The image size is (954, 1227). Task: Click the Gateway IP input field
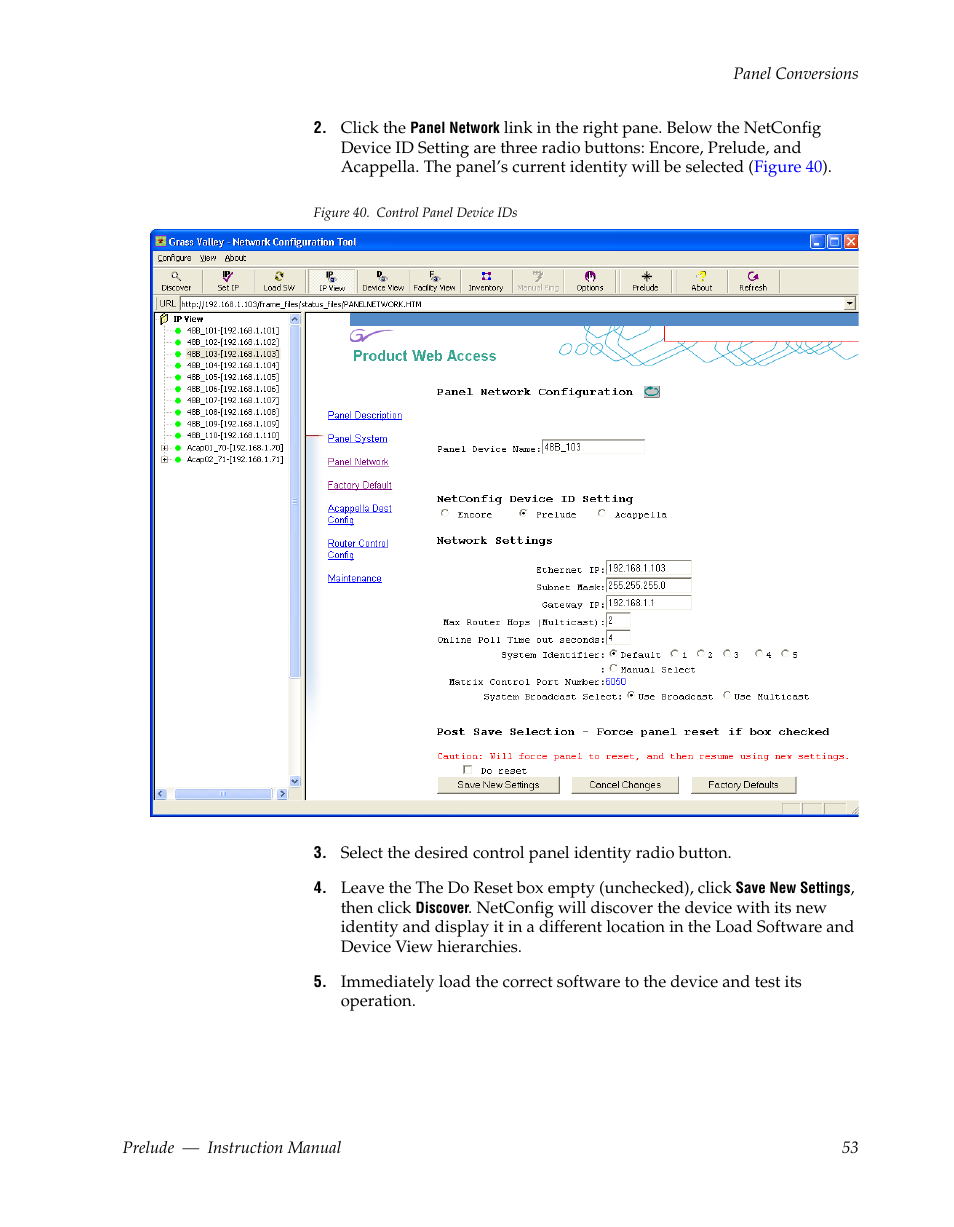pos(648,603)
